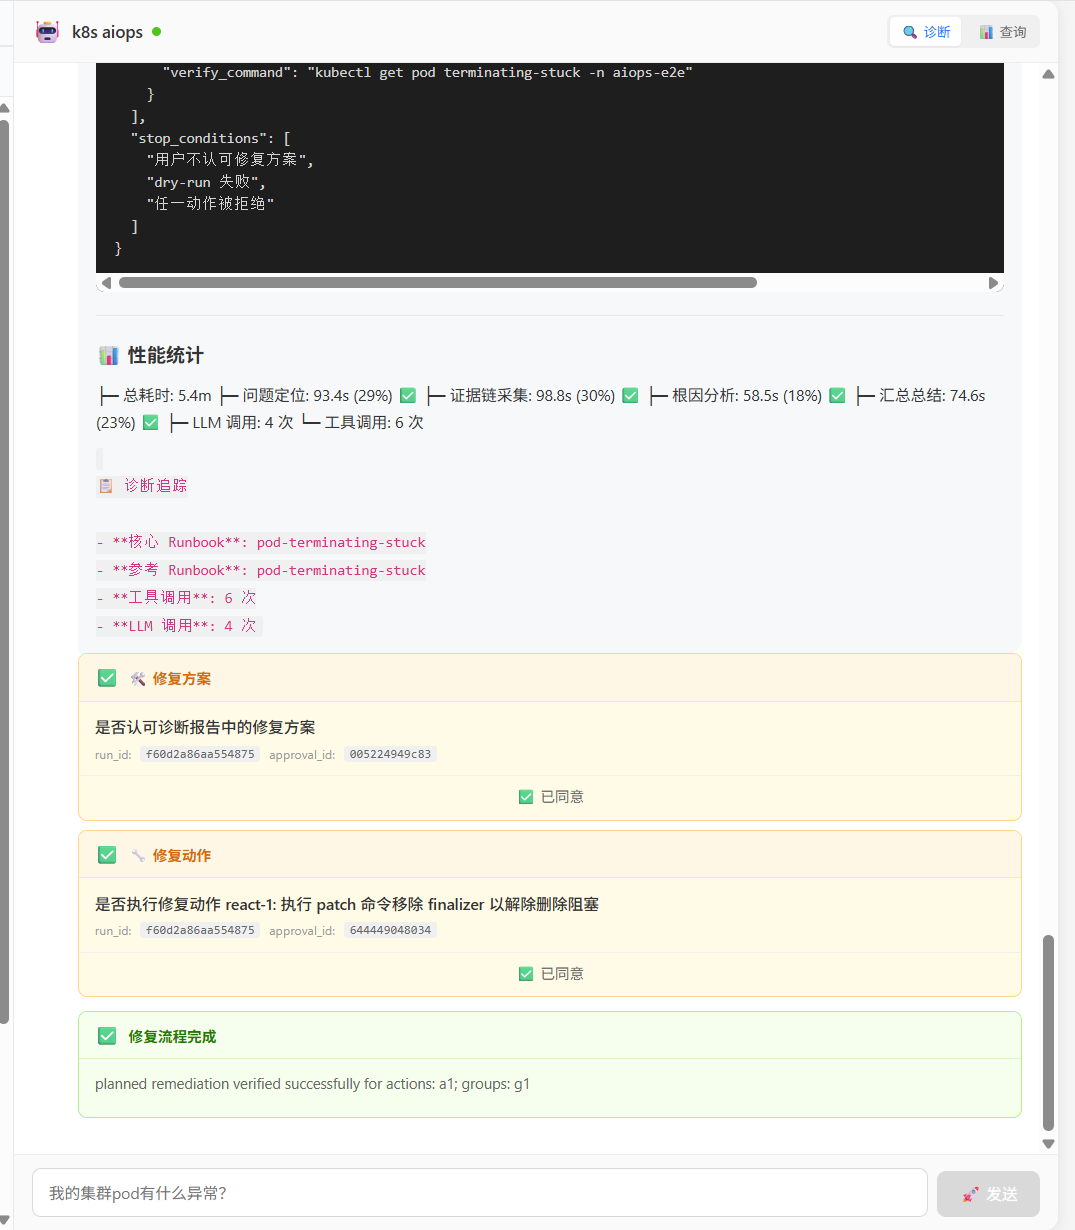Click the bar chart icon beside 性能统计
1075x1230 pixels.
108,355
